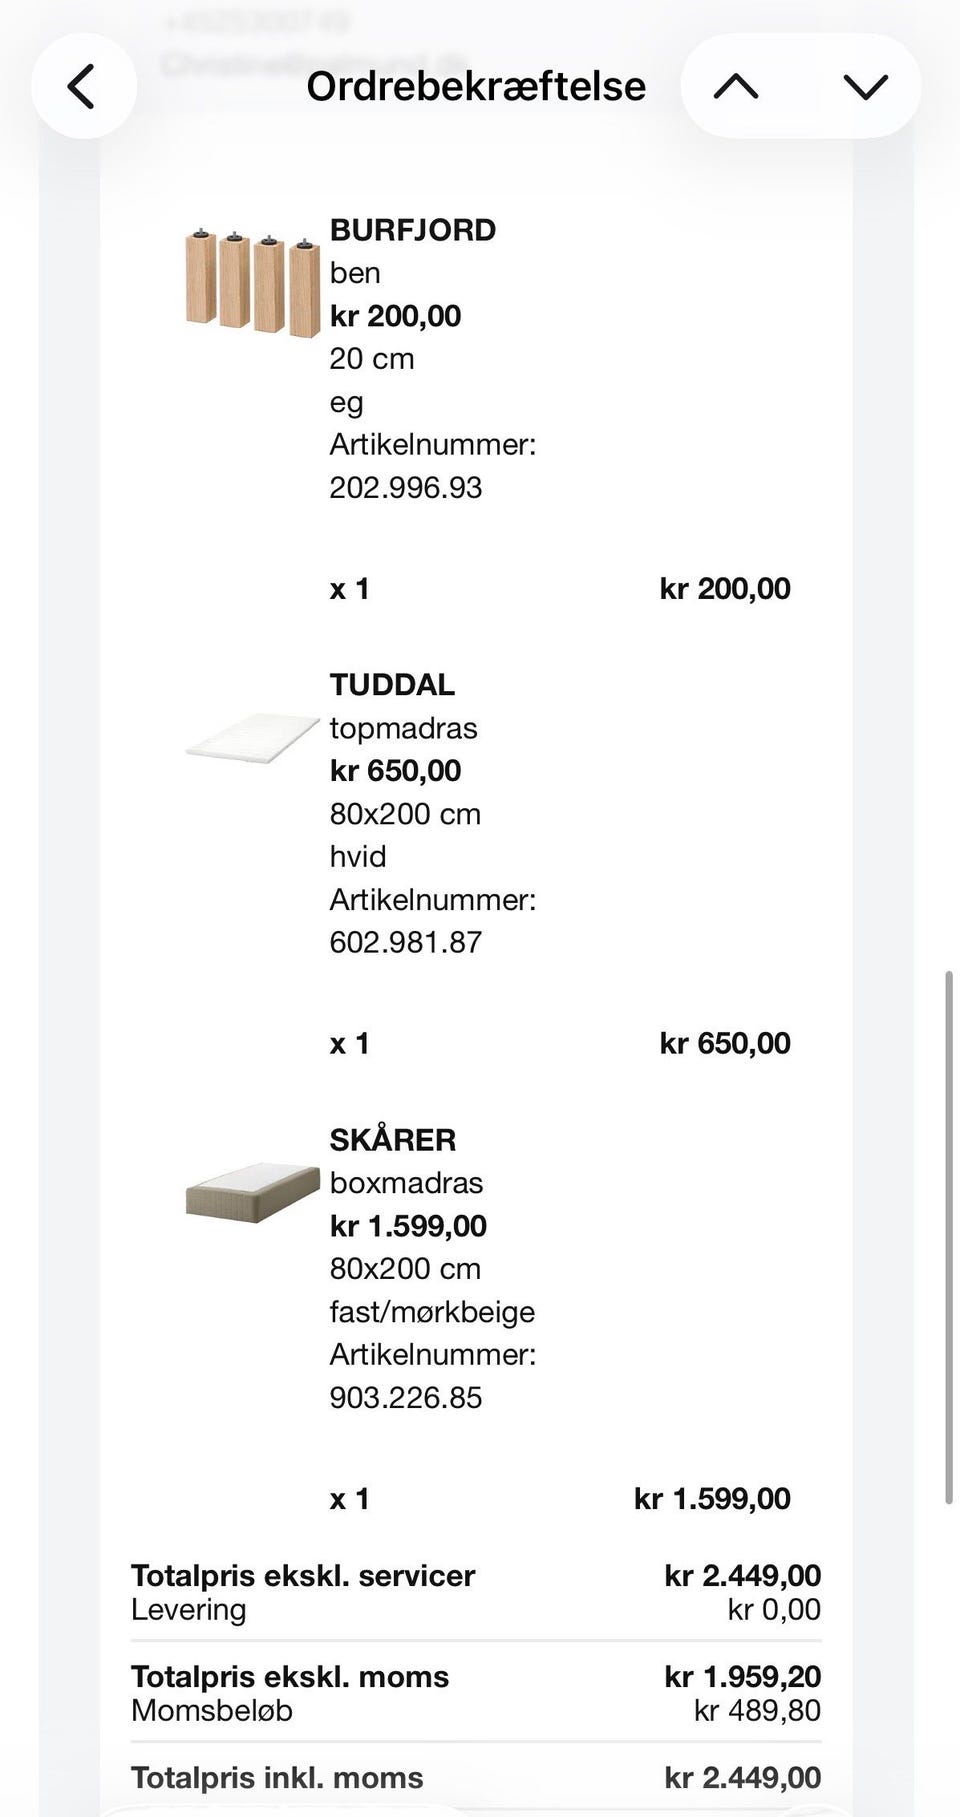Select BURFJORD article number 202.996.93
Viewport: 960px width, 1817px height.
pos(406,488)
